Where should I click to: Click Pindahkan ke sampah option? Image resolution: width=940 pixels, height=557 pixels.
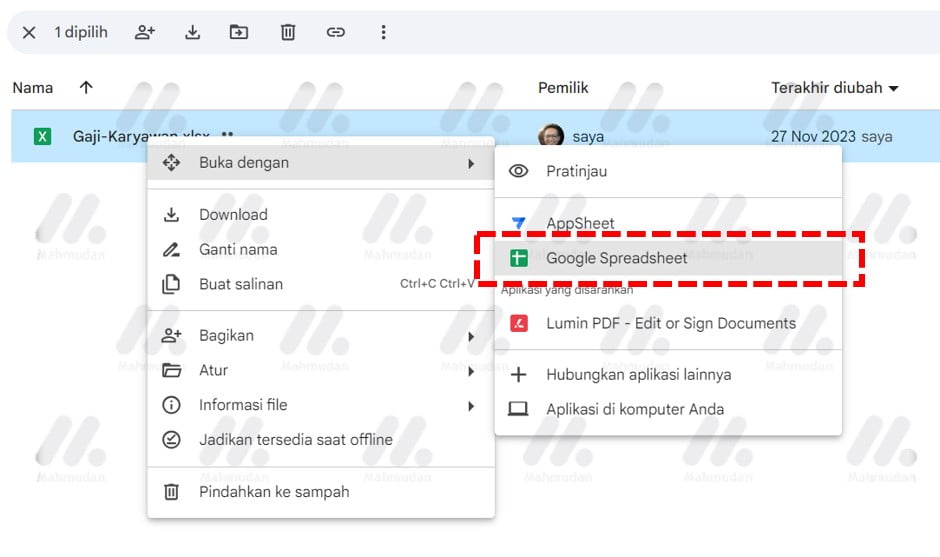coord(274,492)
